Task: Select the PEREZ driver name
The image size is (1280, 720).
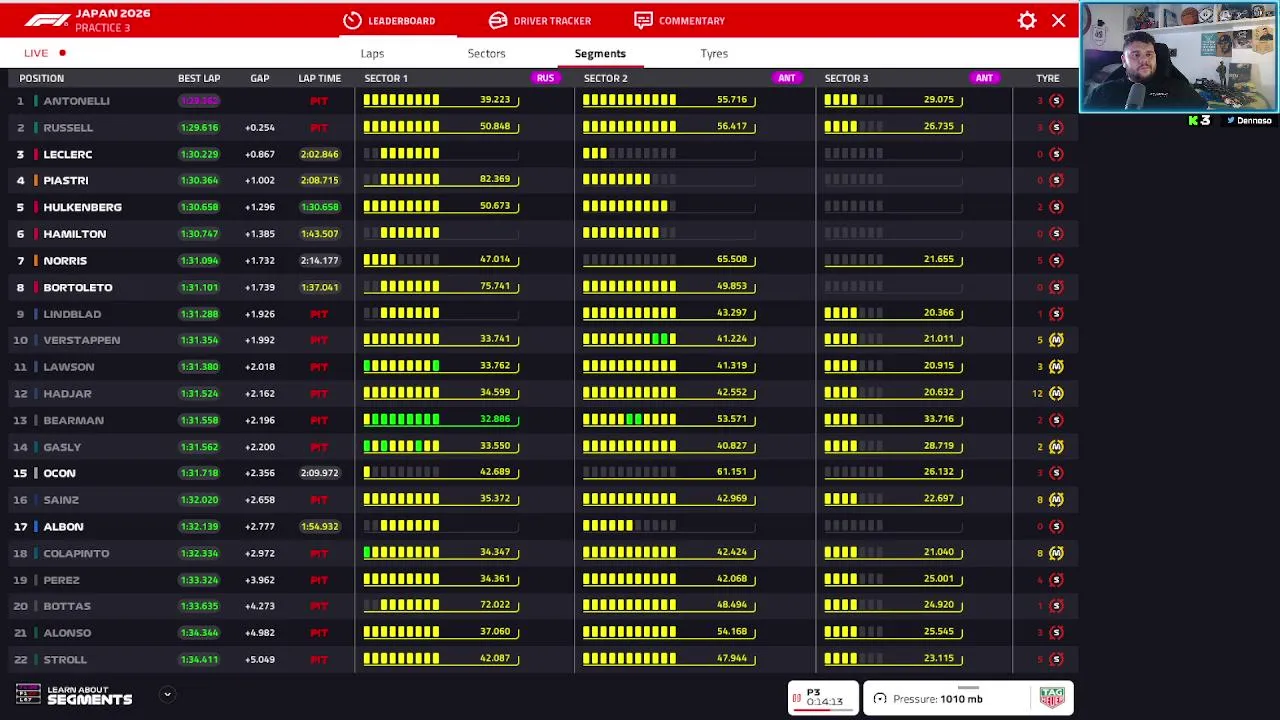Action: (61, 580)
